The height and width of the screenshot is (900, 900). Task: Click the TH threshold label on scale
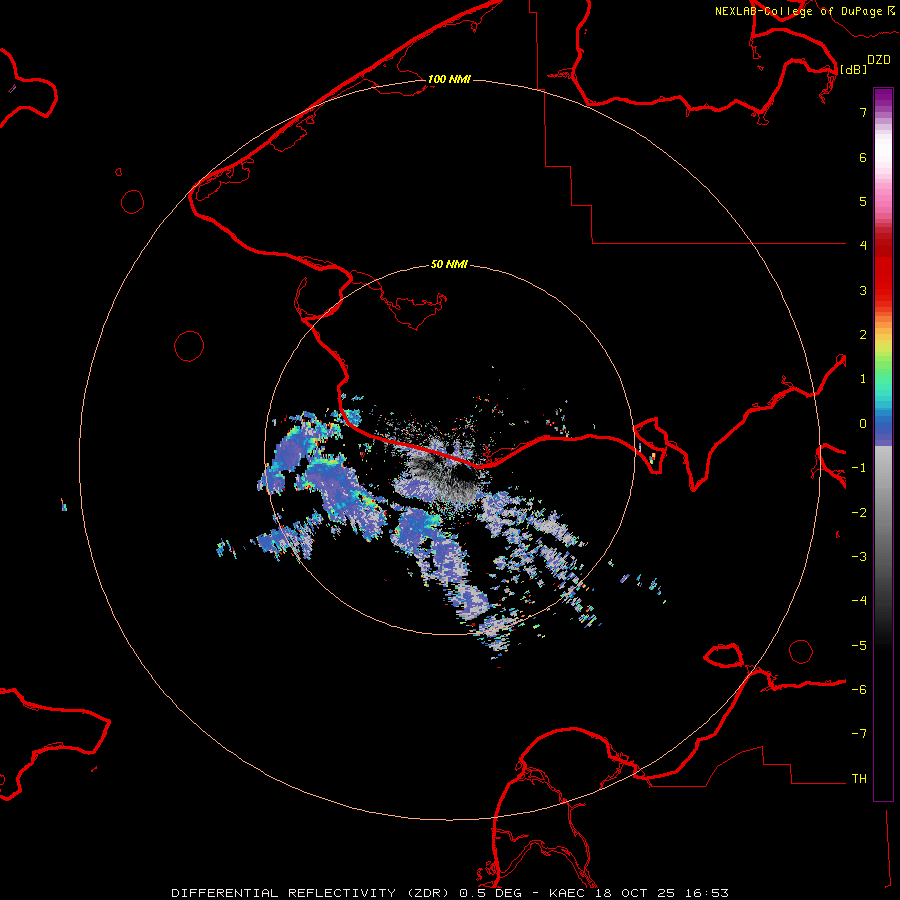tap(859, 779)
